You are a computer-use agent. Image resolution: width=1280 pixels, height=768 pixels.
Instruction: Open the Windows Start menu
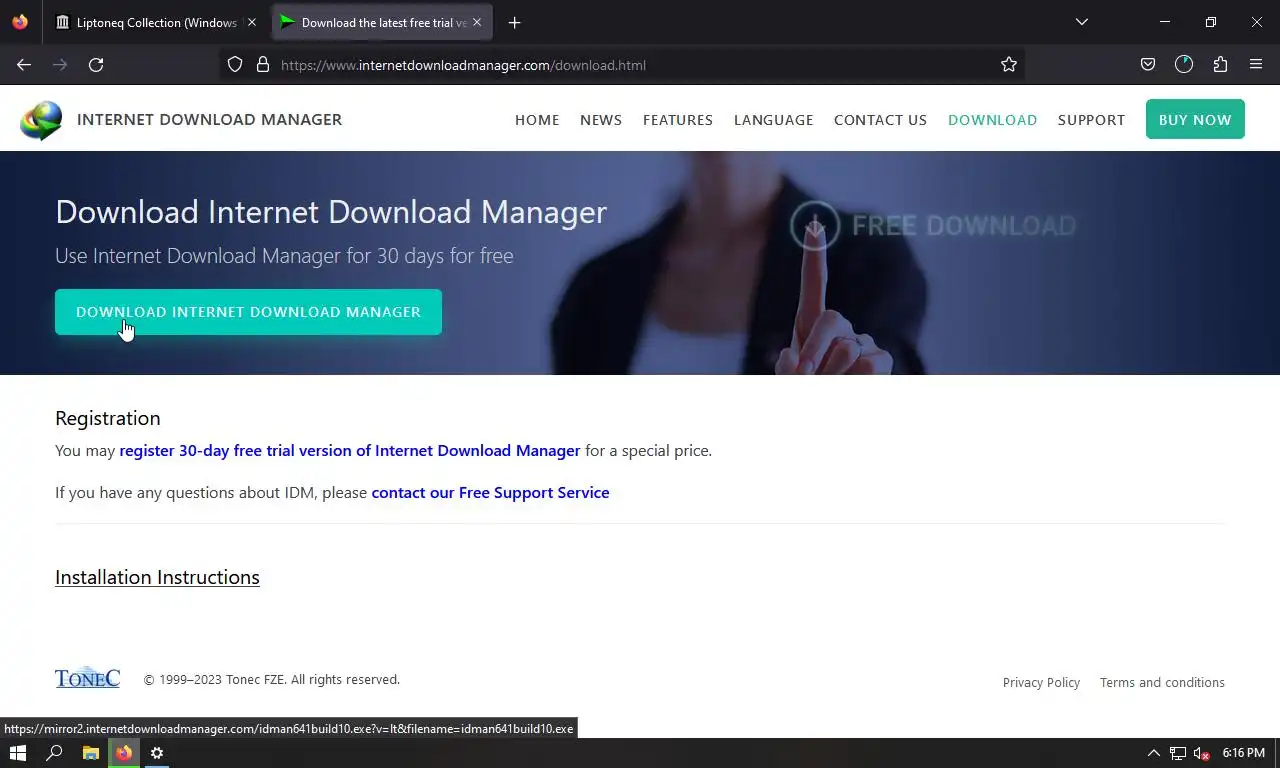[18, 753]
